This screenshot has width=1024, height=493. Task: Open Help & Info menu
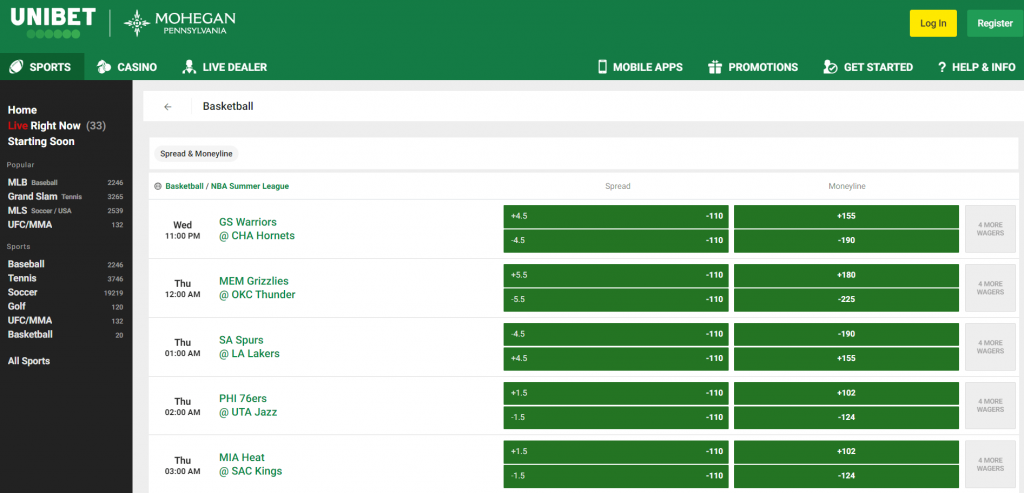[976, 67]
